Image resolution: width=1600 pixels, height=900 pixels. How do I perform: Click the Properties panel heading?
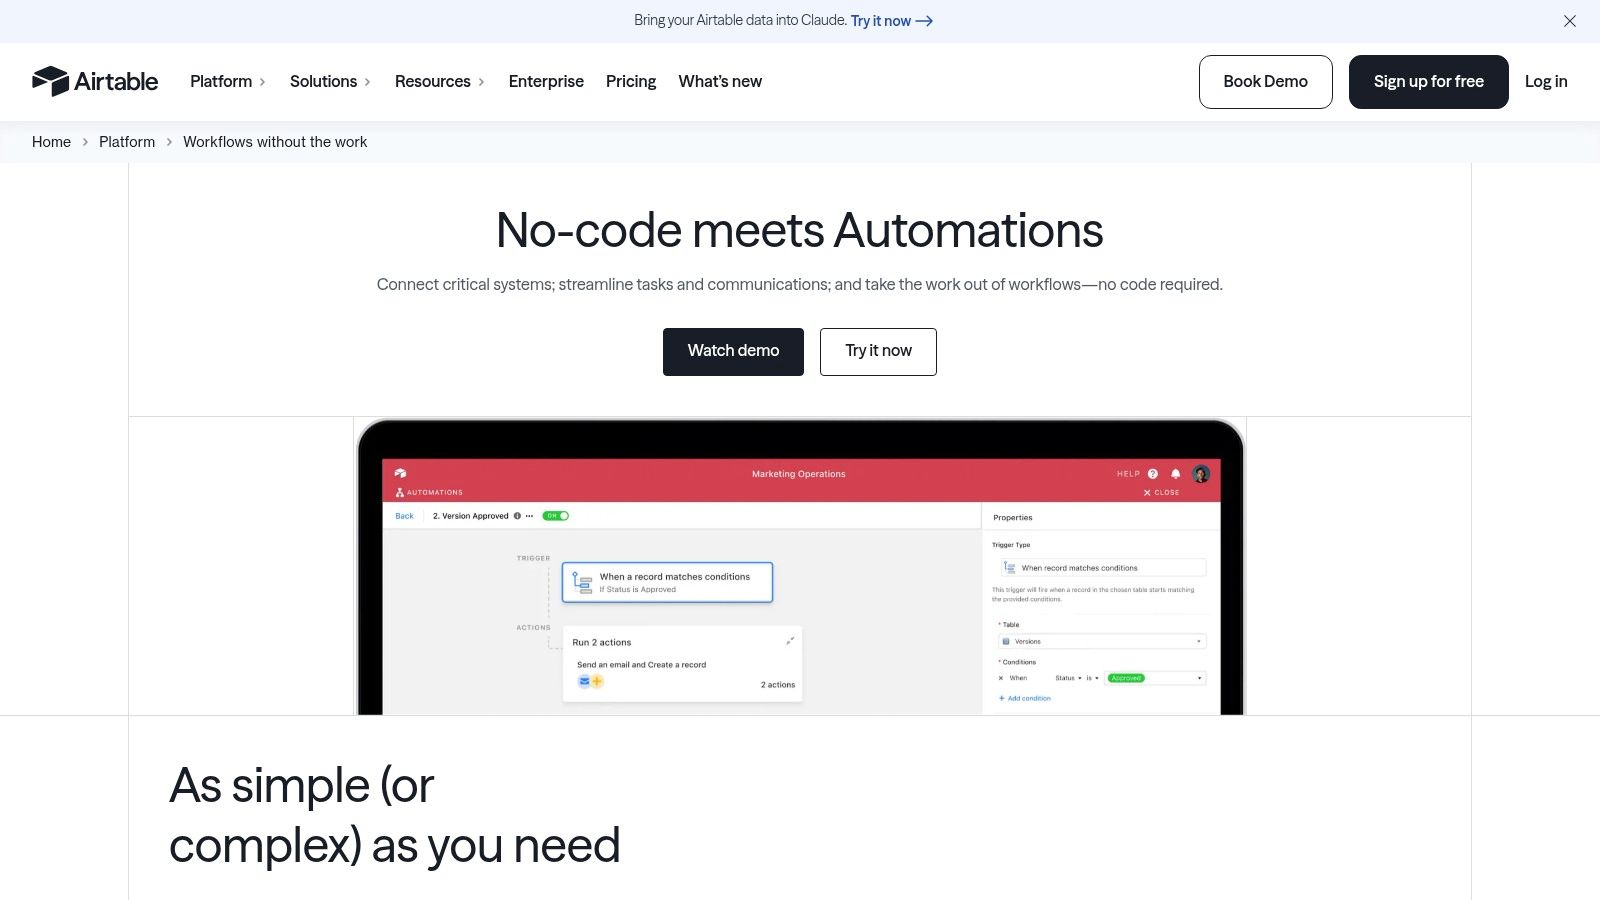pyautogui.click(x=1013, y=518)
